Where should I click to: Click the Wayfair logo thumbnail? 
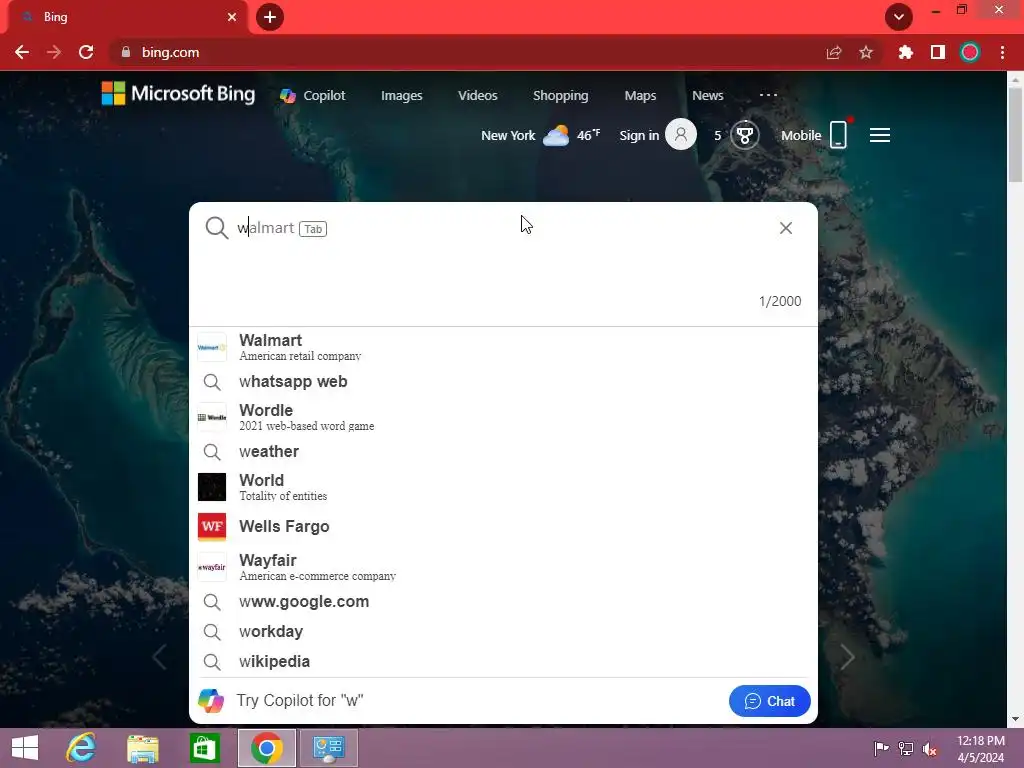tap(212, 567)
